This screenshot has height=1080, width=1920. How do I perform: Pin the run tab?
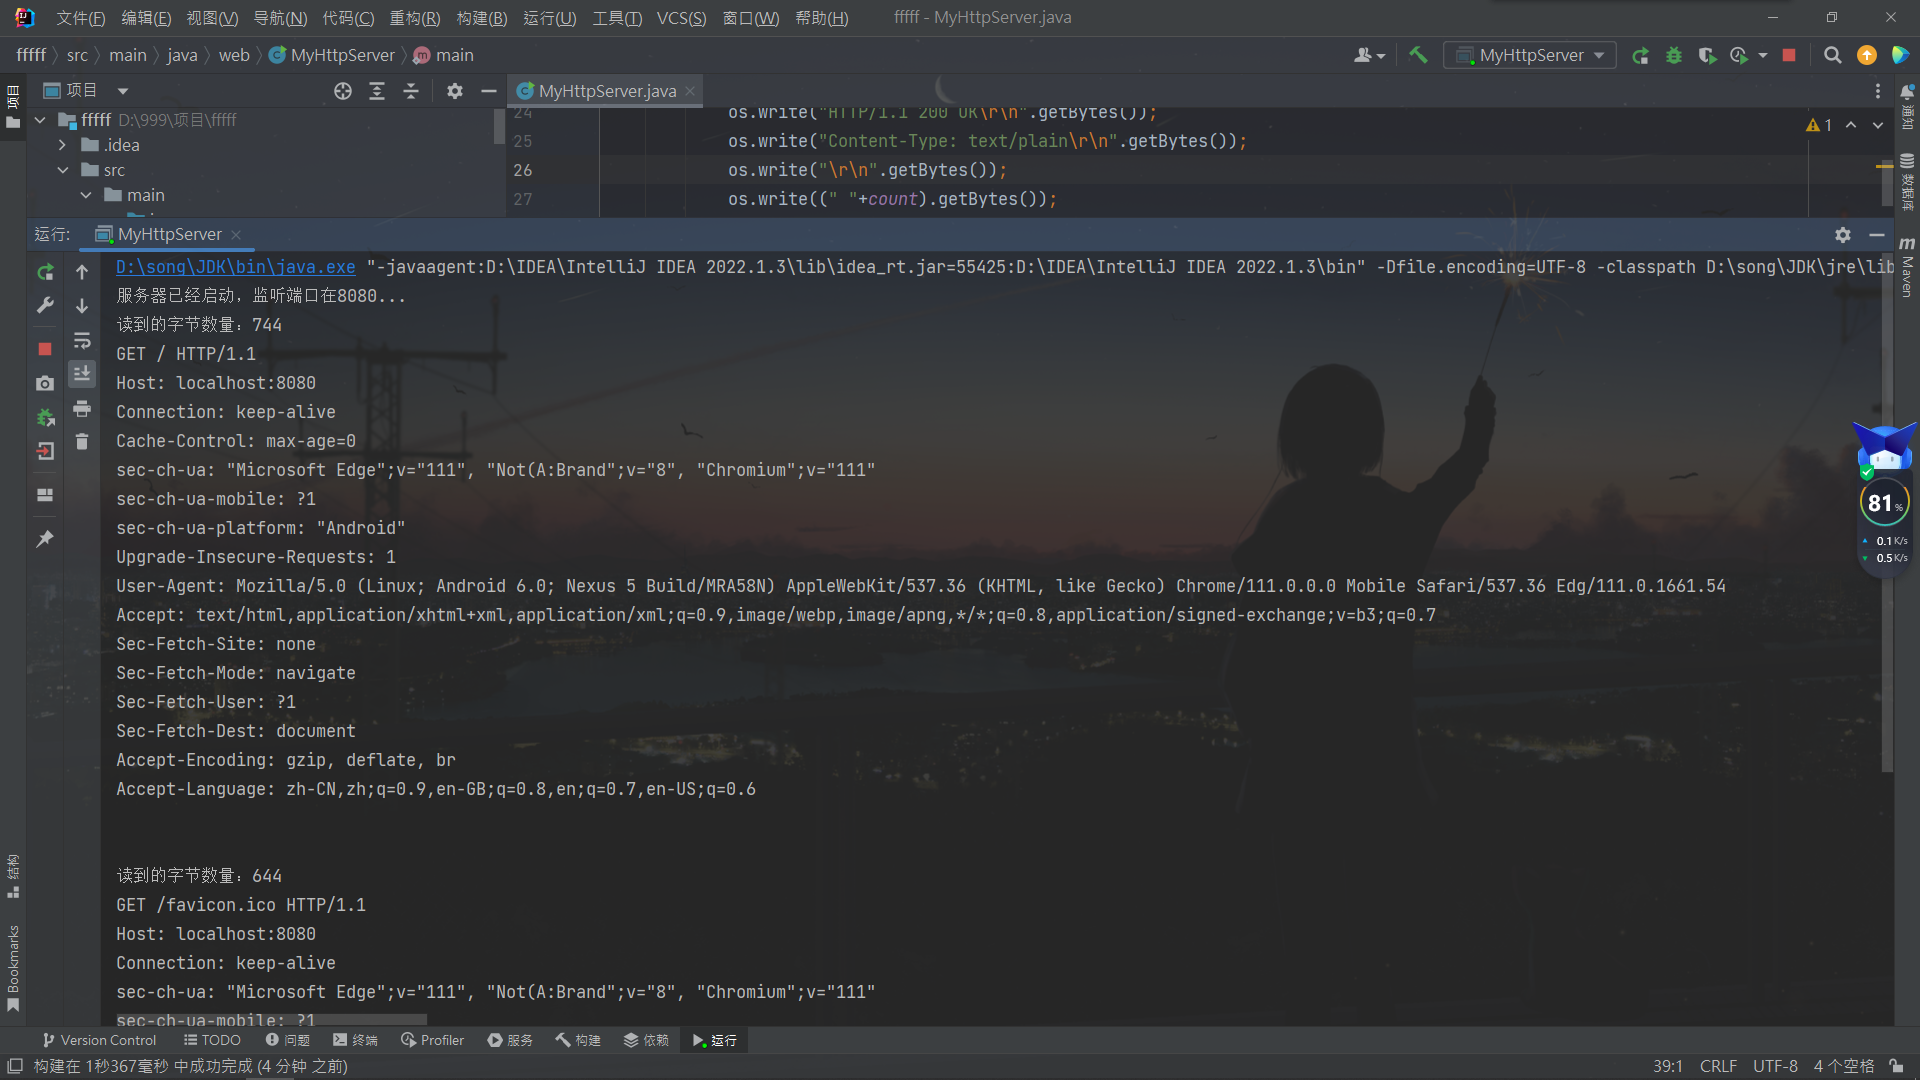click(x=45, y=539)
